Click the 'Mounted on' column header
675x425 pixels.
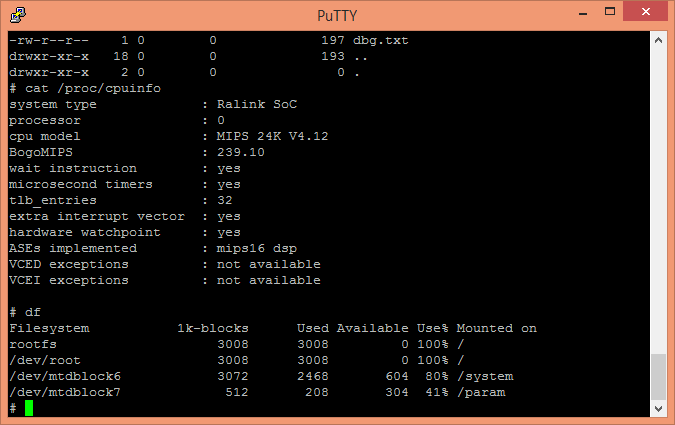[496, 328]
